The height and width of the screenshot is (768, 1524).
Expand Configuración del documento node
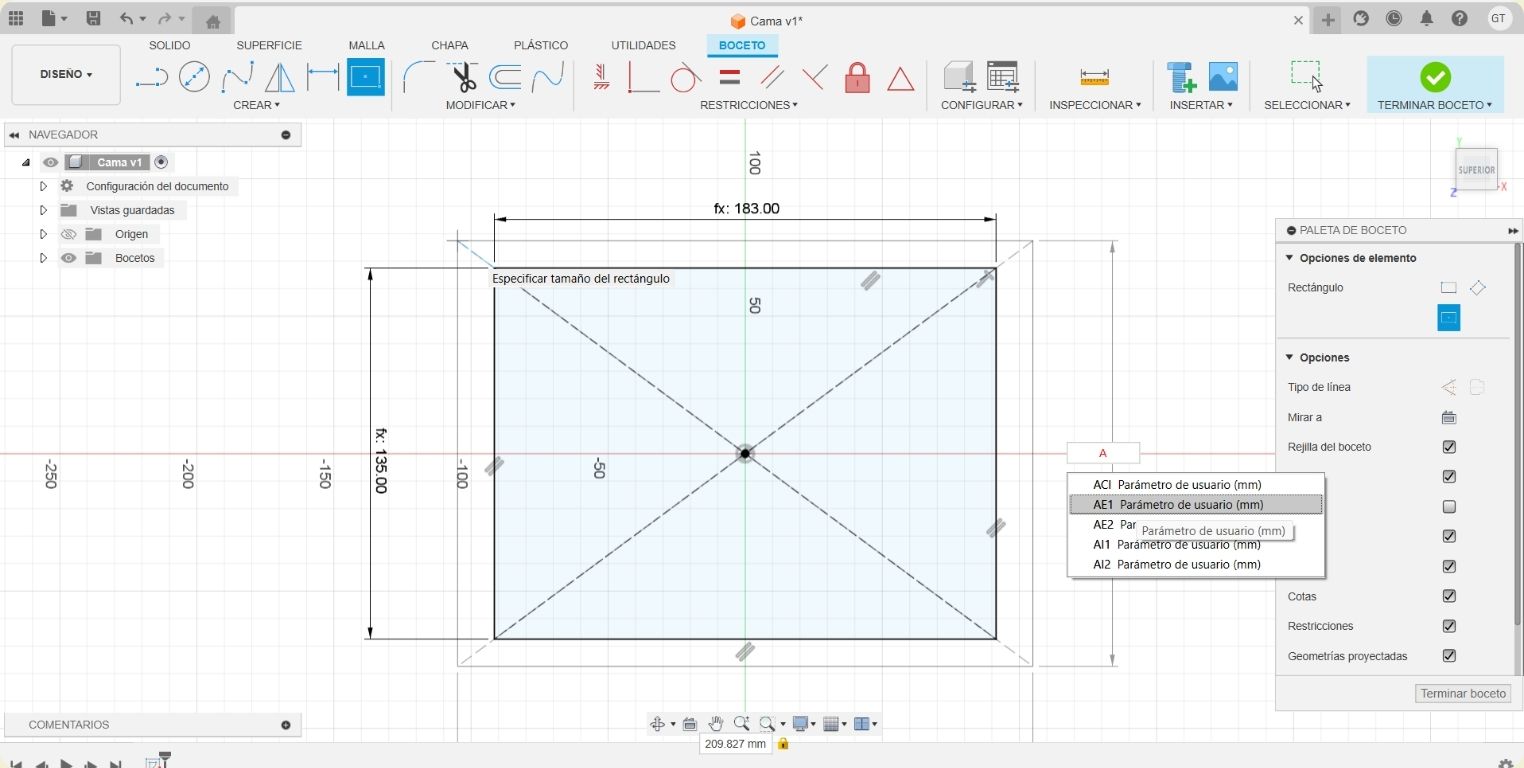point(43,186)
